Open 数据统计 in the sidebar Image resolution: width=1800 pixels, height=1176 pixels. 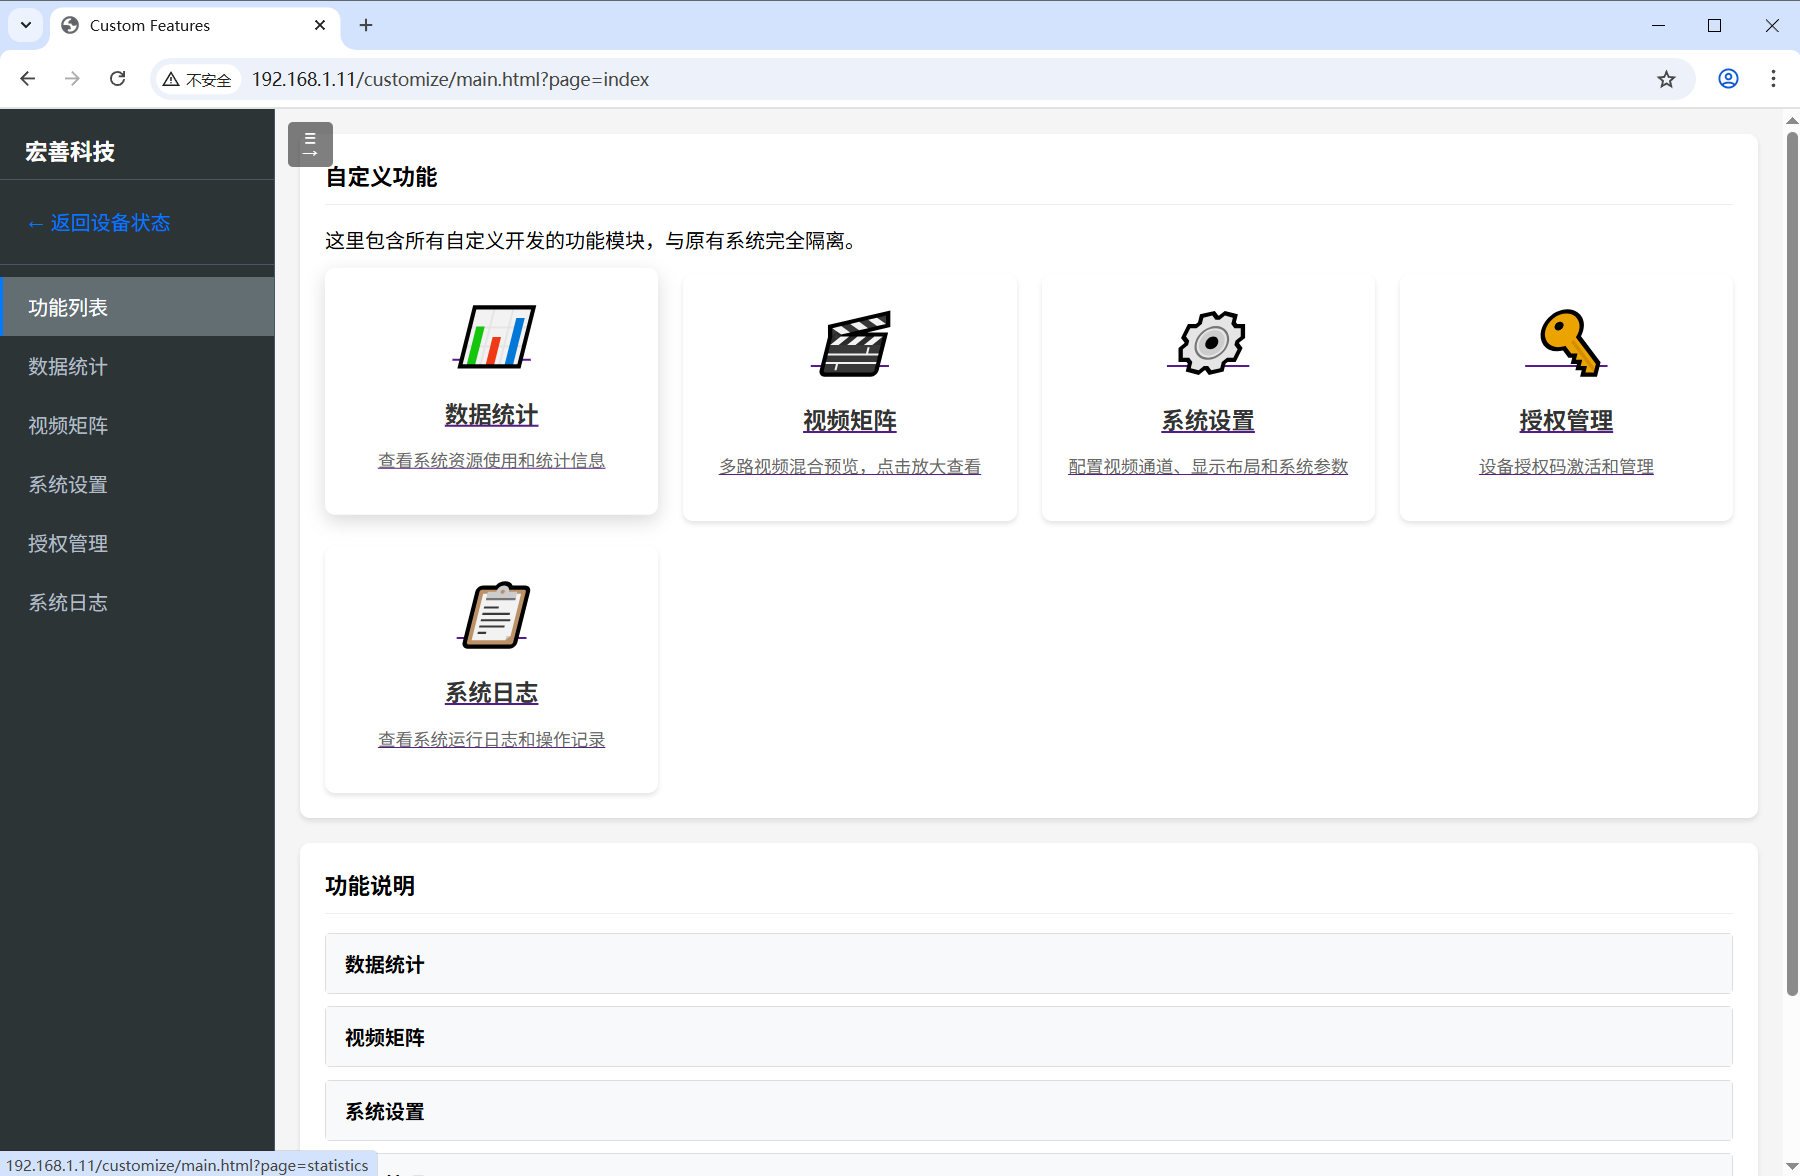pos(137,366)
